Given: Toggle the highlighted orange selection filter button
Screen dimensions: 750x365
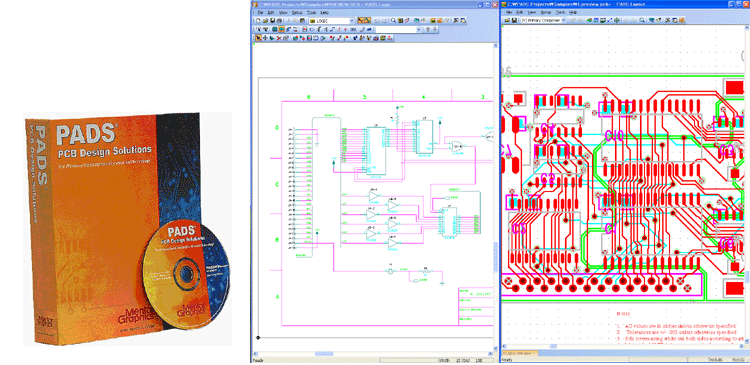Looking at the screenshot, I should pos(362,21).
